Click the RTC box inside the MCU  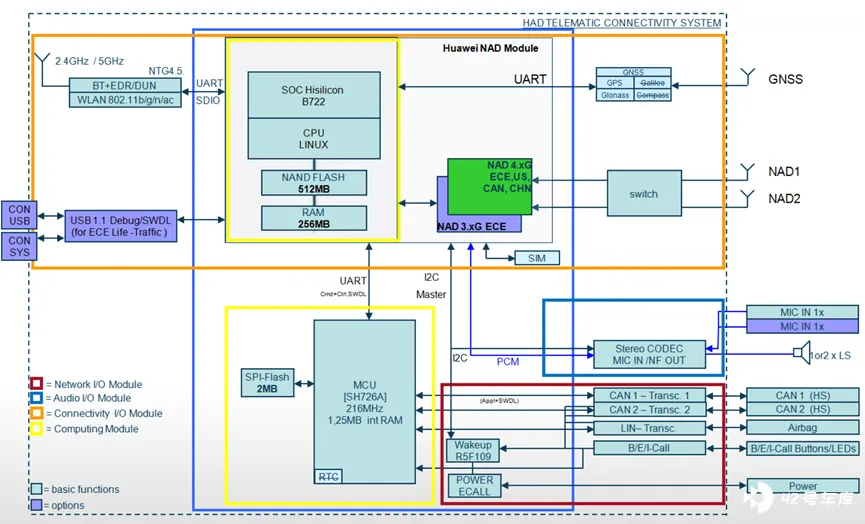tap(329, 477)
